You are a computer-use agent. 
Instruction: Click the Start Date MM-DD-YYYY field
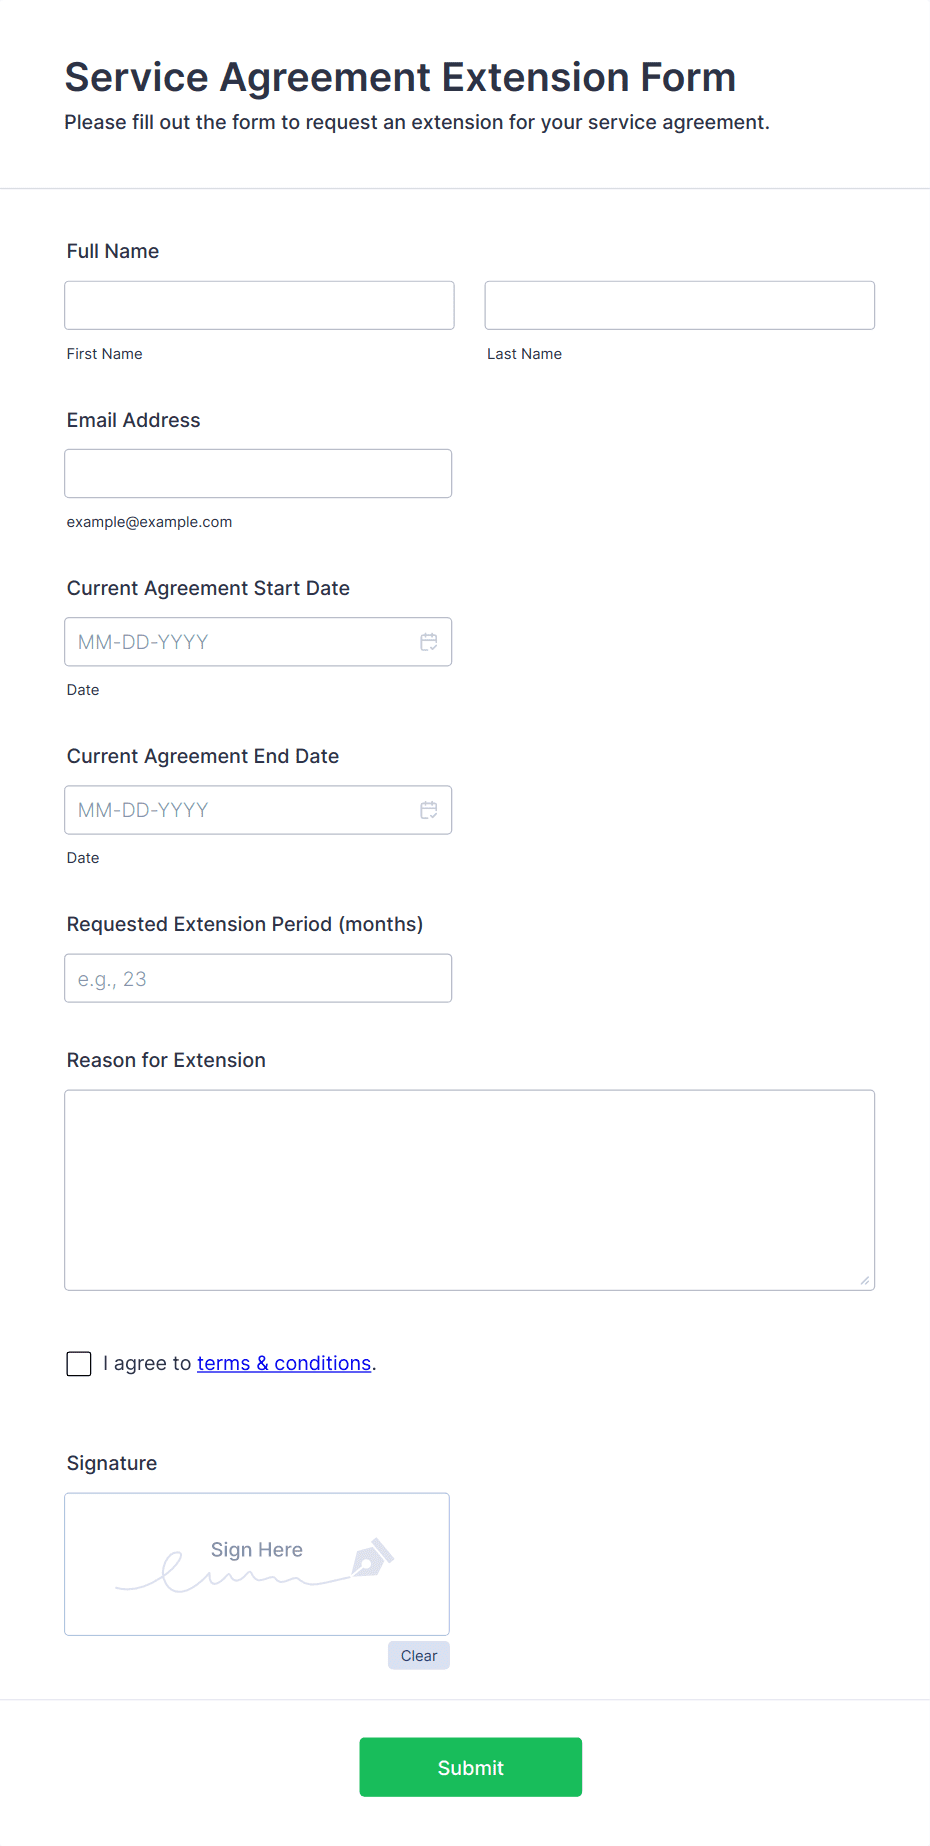240,642
